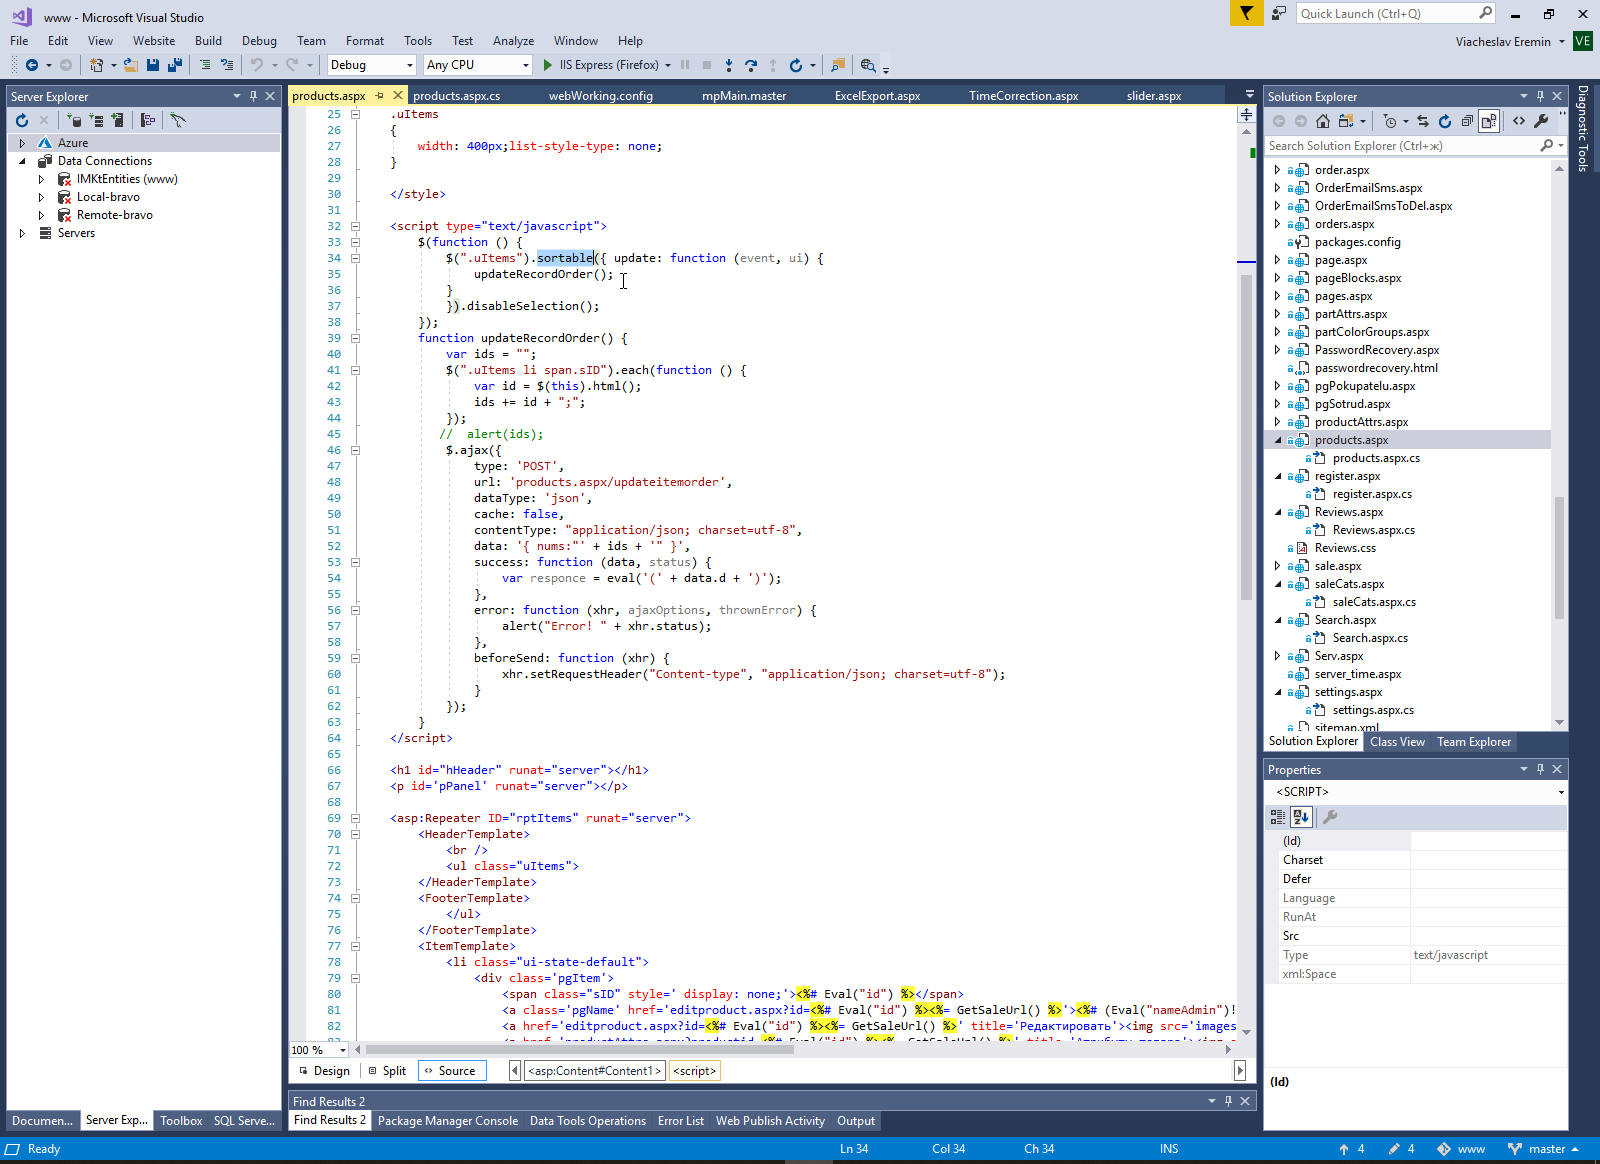
Task: Open the 100 % zoom dropdown
Action: 343,1050
